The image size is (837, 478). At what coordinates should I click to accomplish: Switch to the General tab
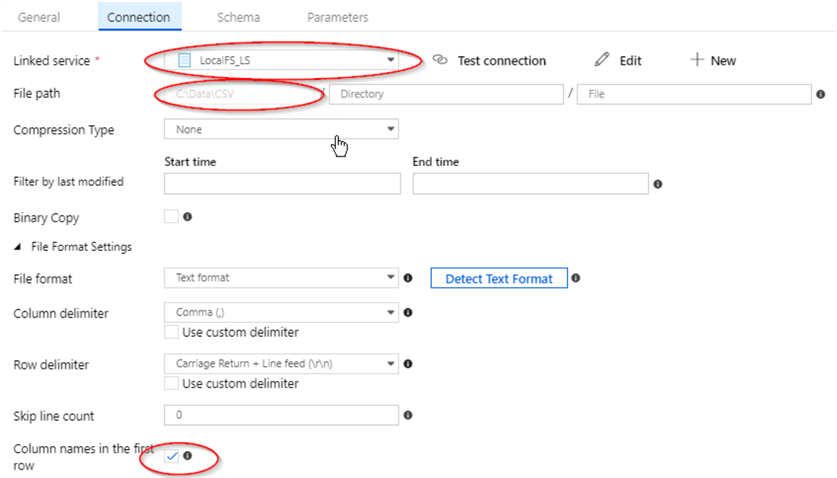pyautogui.click(x=39, y=17)
